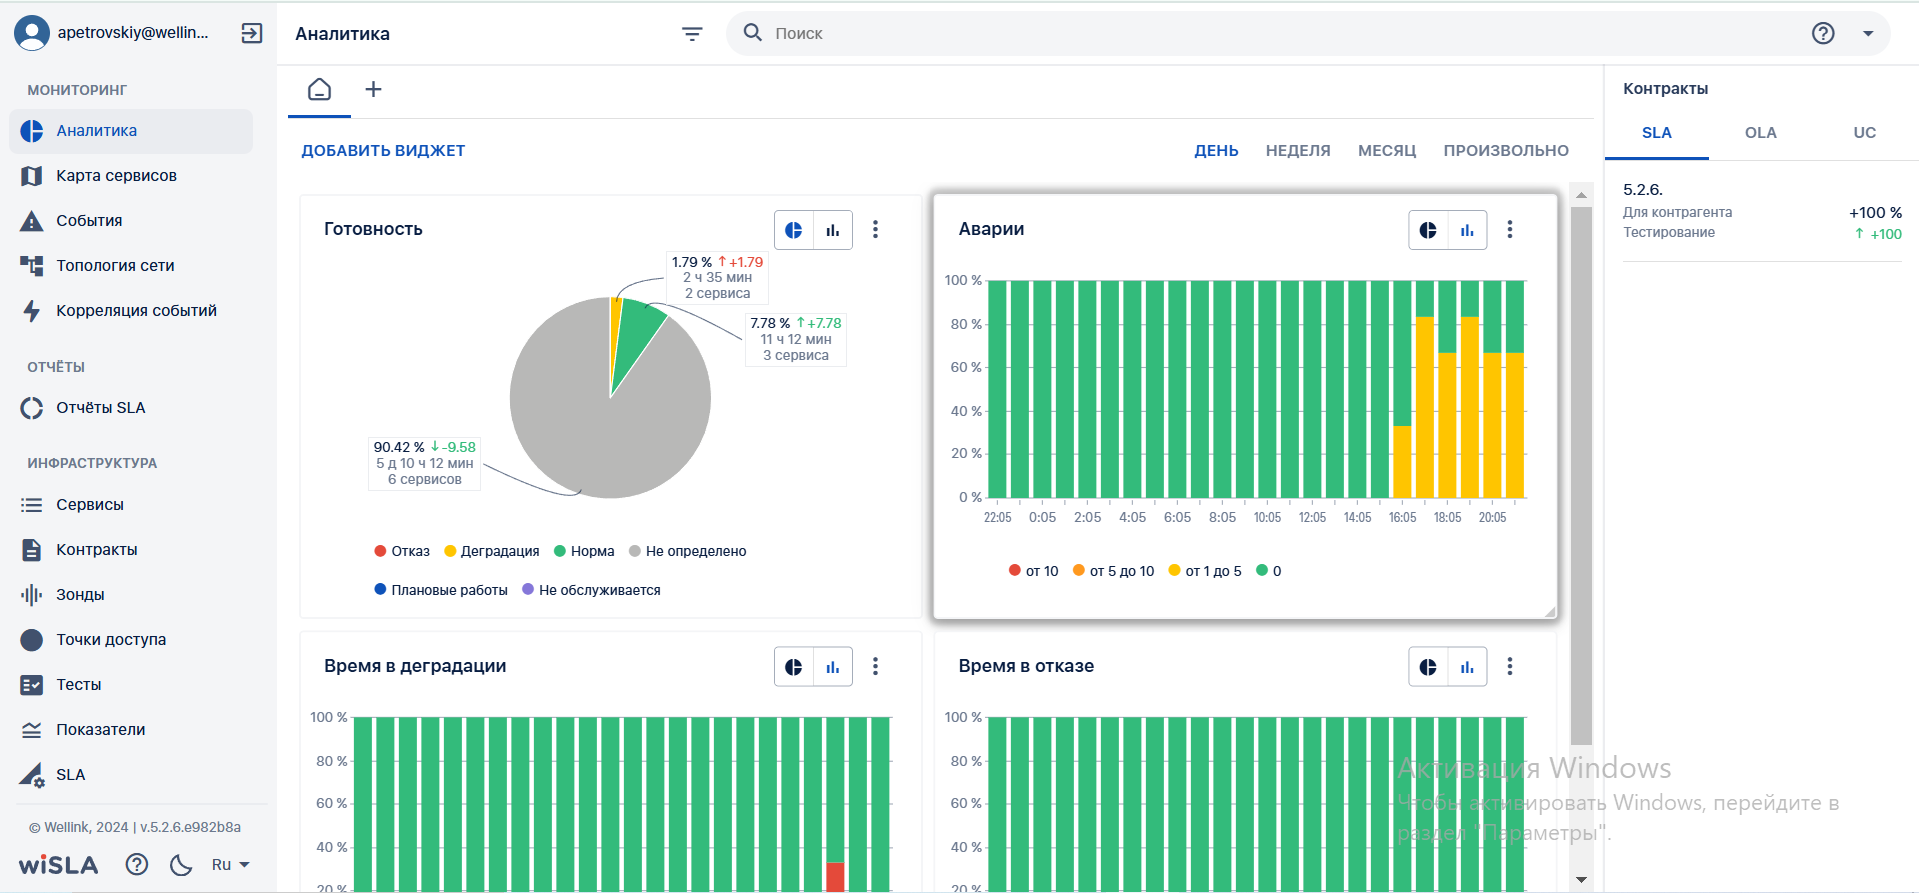Switch to the OLA contracts tab
This screenshot has width=1919, height=893.
point(1760,132)
